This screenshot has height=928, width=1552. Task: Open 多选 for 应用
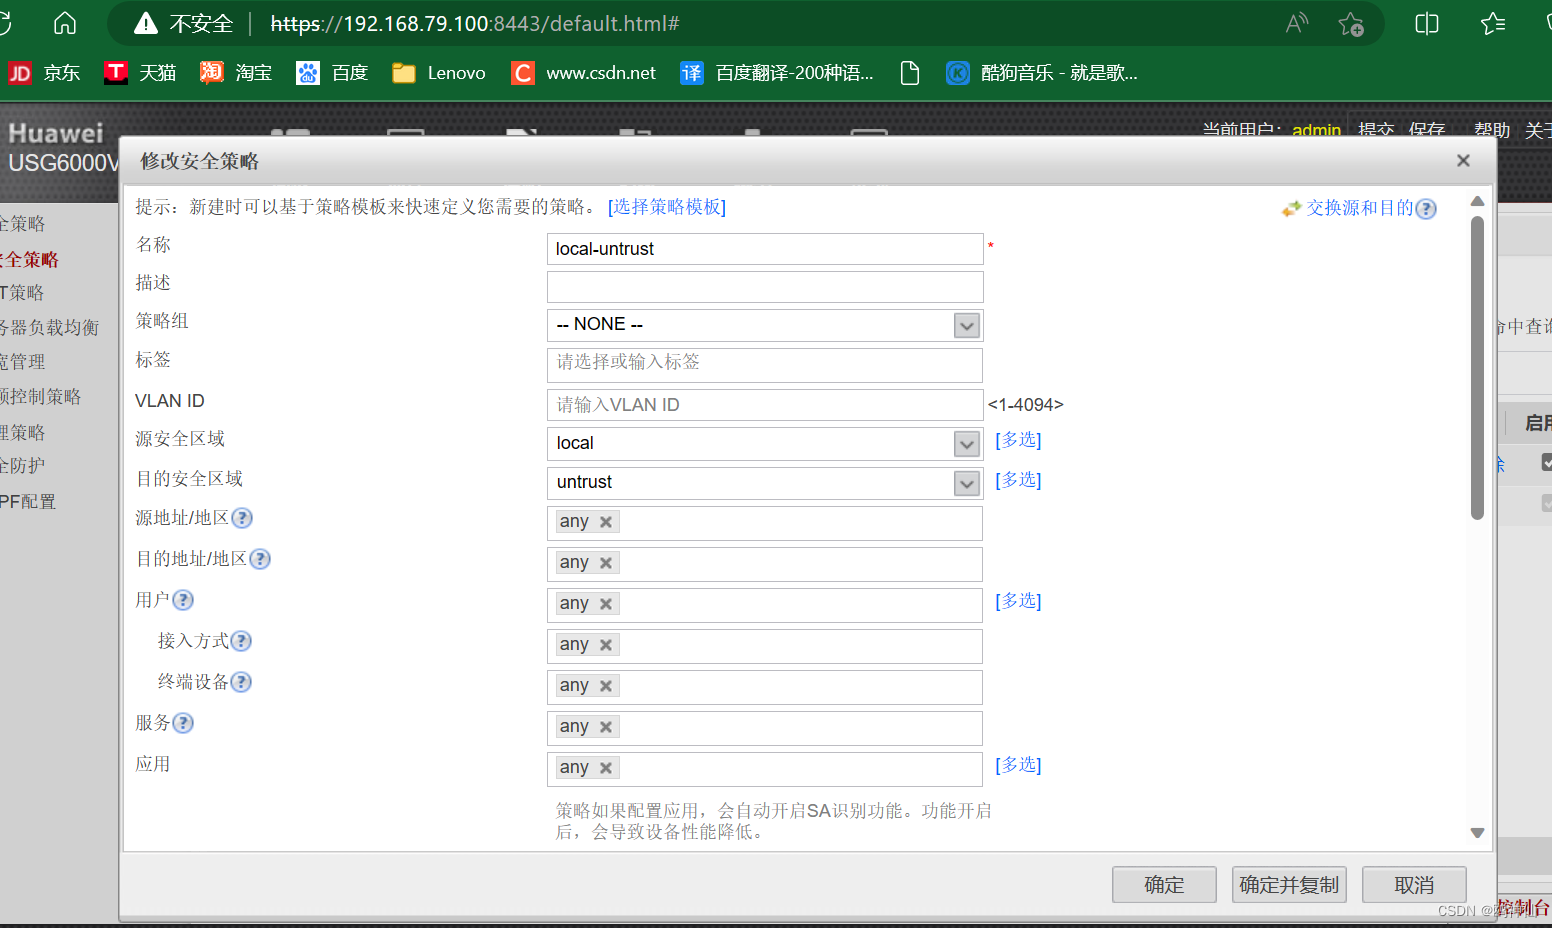(x=1018, y=765)
